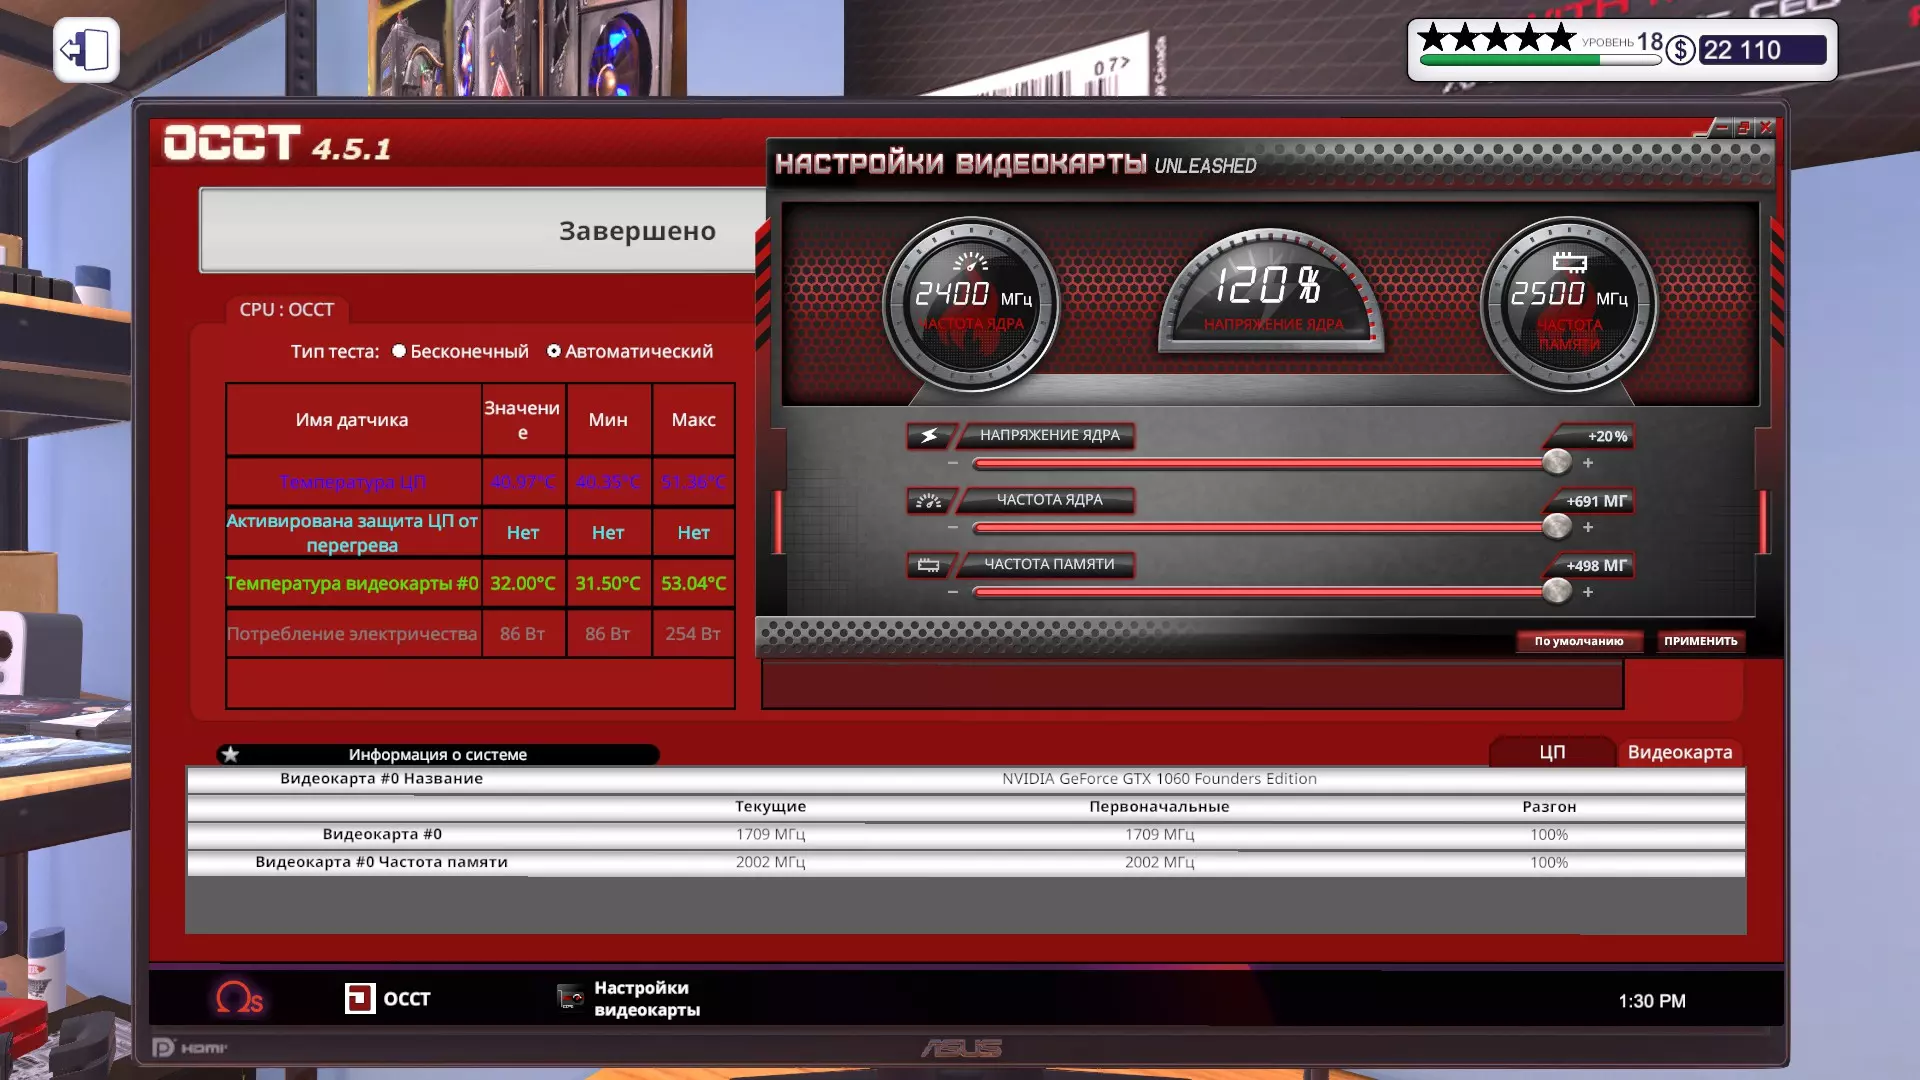Select the Автоматический test type
Screen dimensions: 1920x1080
click(x=554, y=351)
